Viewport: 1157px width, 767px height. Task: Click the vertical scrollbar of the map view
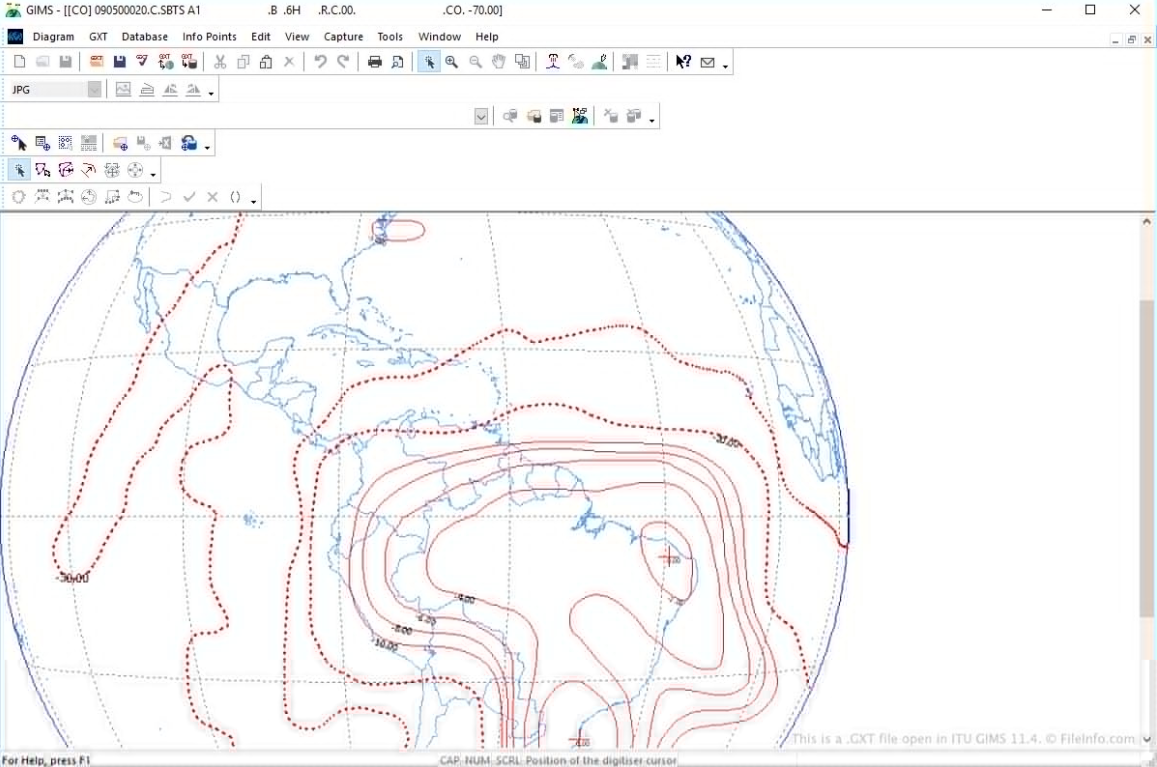point(1146,457)
